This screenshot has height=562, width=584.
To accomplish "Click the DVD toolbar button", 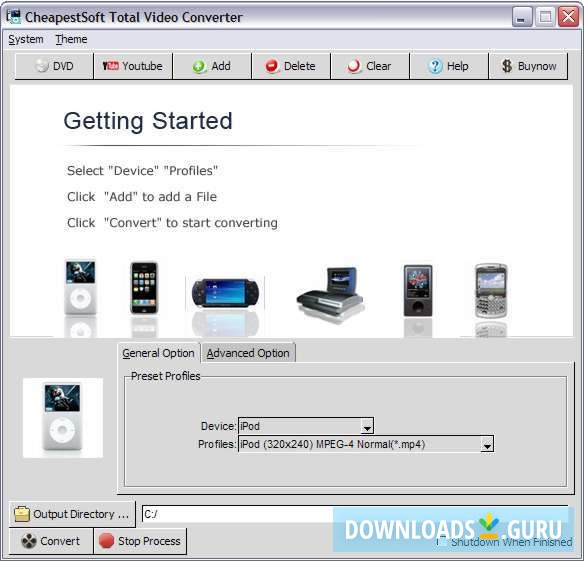I will coord(54,66).
